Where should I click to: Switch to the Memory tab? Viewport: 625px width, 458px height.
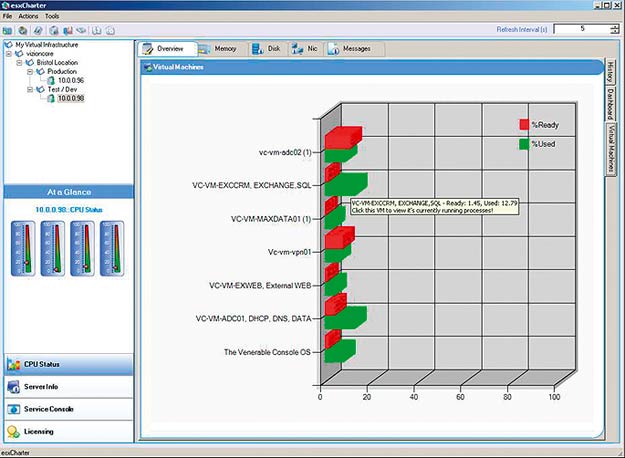pos(217,48)
